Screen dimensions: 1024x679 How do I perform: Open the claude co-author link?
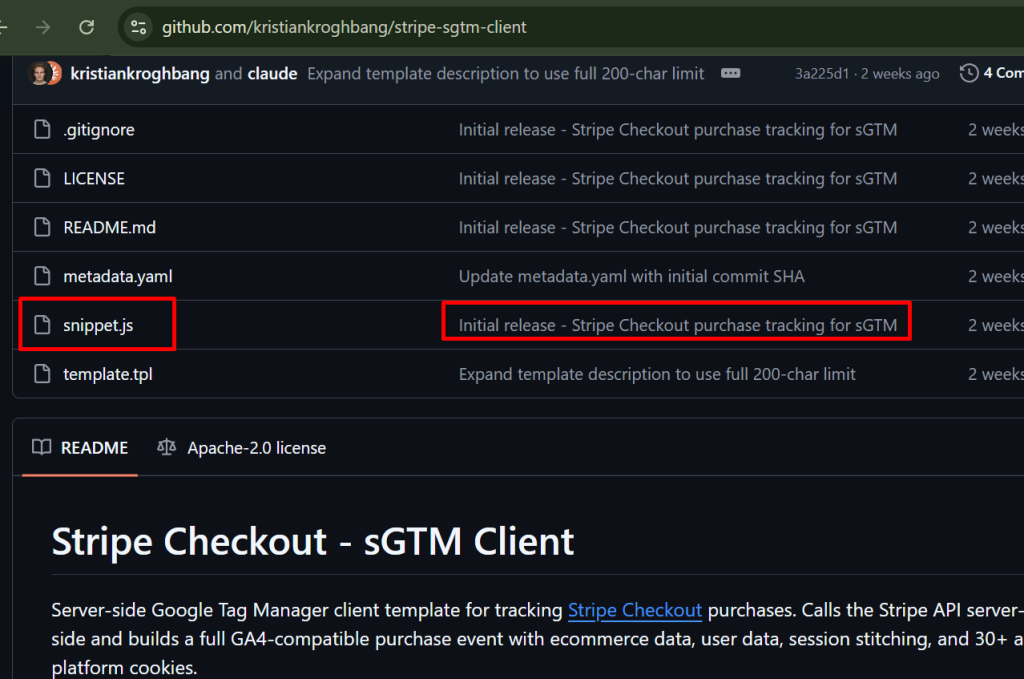(x=272, y=74)
